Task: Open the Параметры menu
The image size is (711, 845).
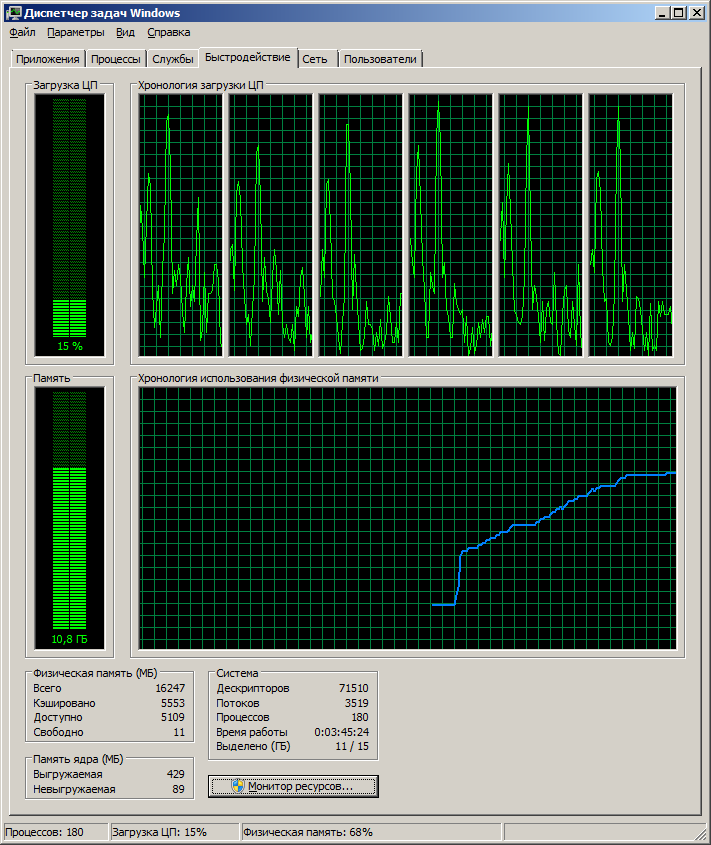Action: point(75,32)
